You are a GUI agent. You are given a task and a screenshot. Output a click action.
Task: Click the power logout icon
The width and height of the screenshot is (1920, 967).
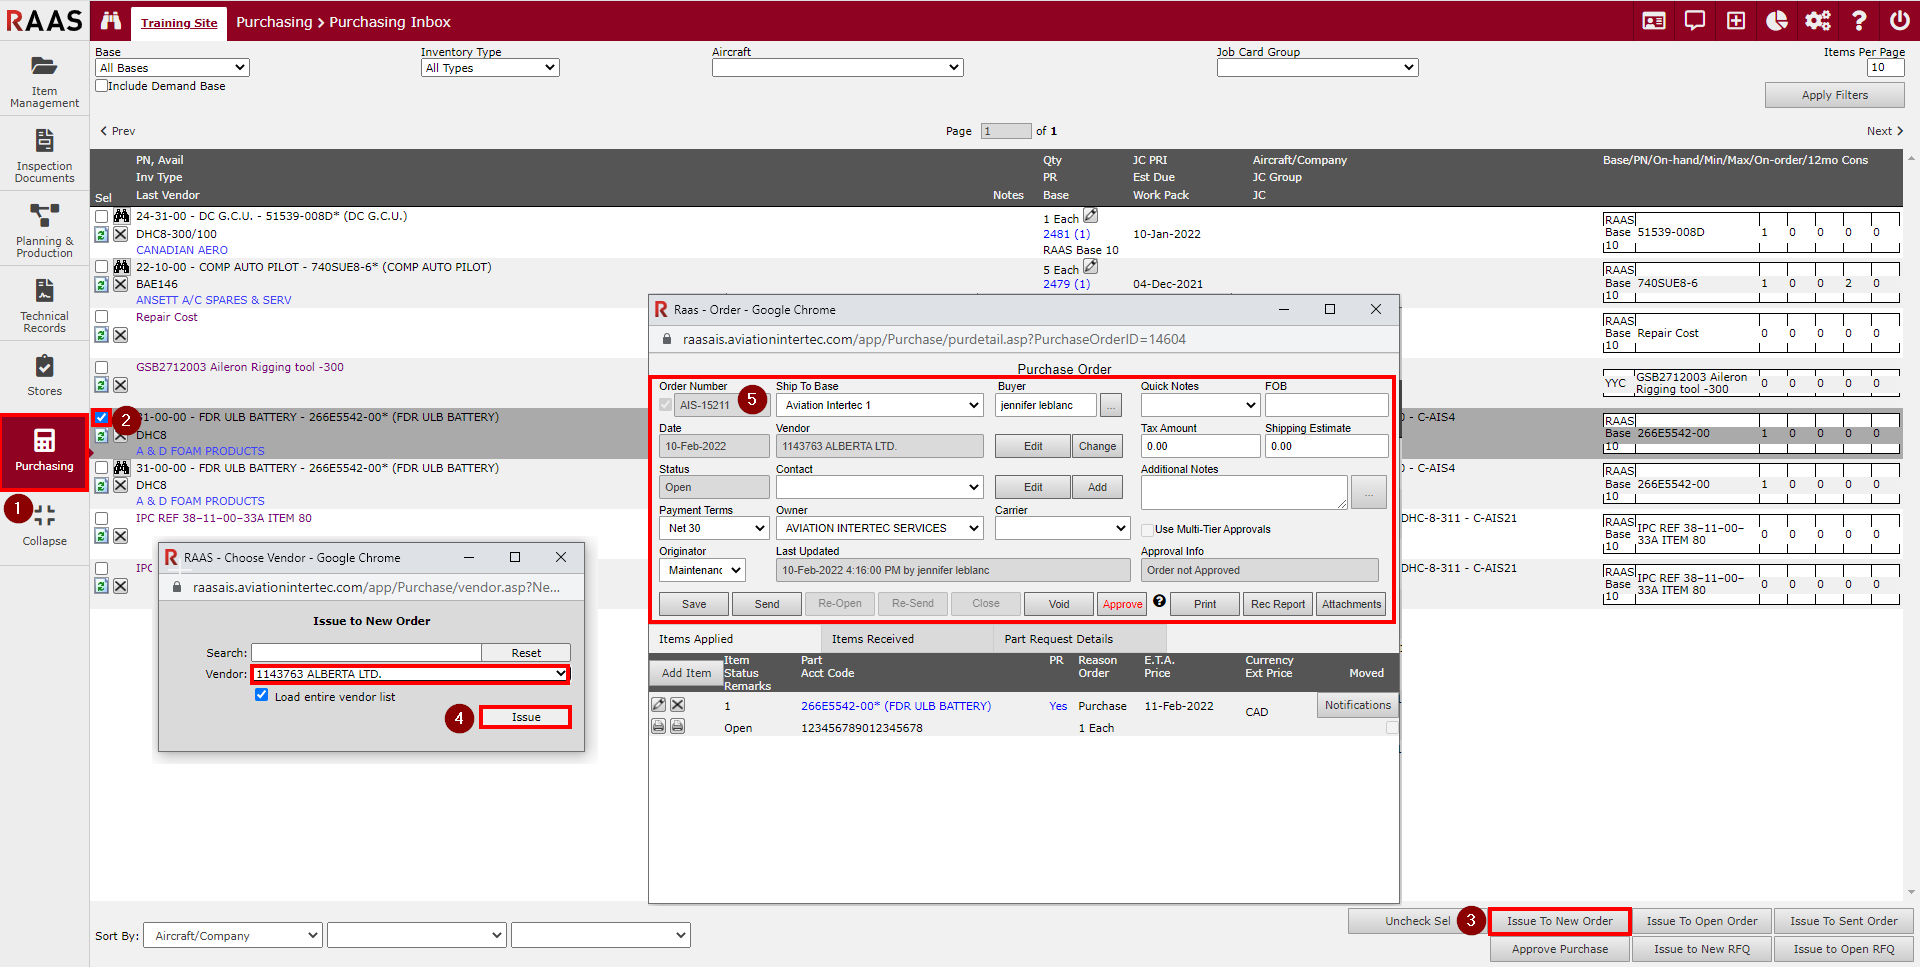click(1899, 21)
